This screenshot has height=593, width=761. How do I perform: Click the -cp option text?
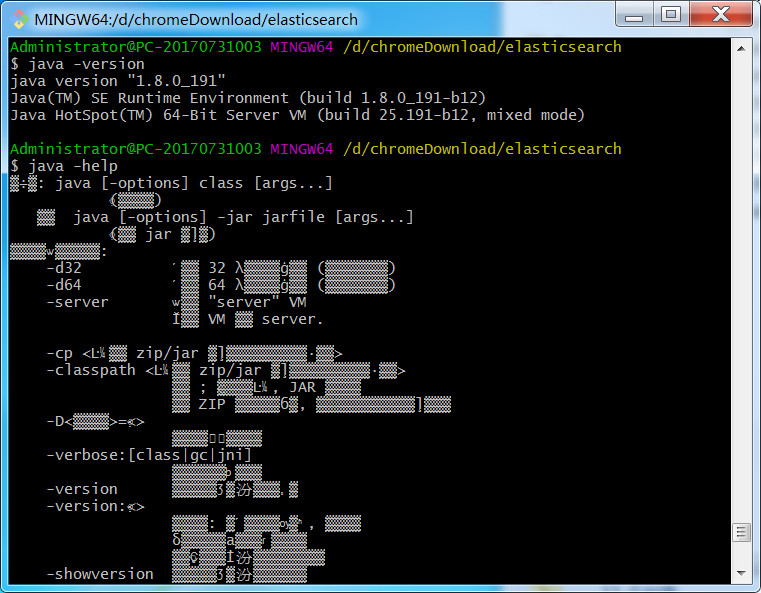[59, 353]
